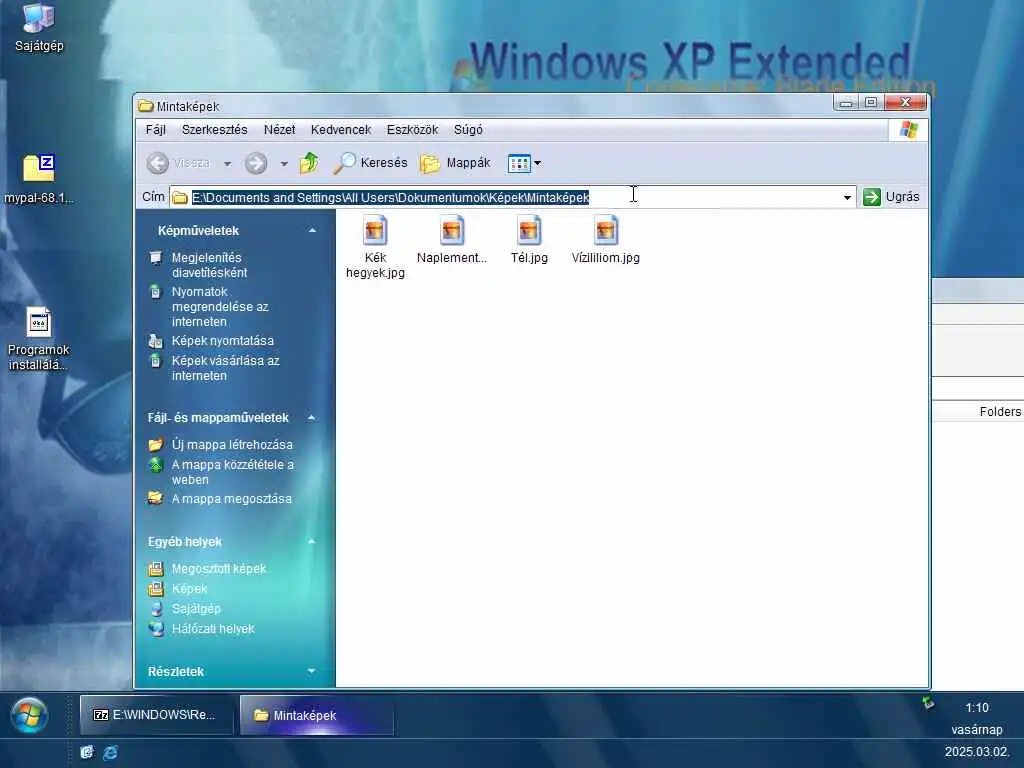
Task: Select the mypal-68.1... desktop icon
Action: [39, 180]
